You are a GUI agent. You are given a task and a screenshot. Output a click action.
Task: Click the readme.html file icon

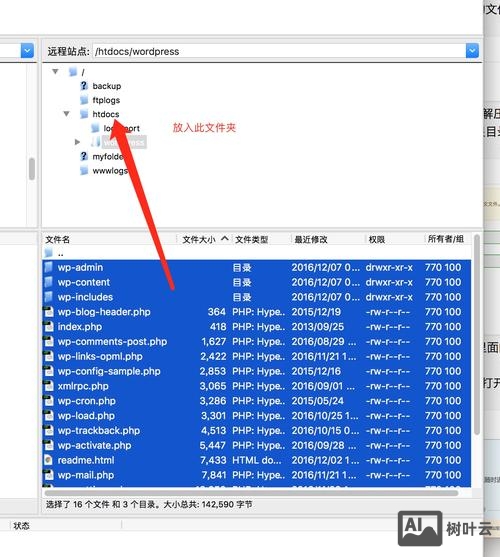point(49,460)
